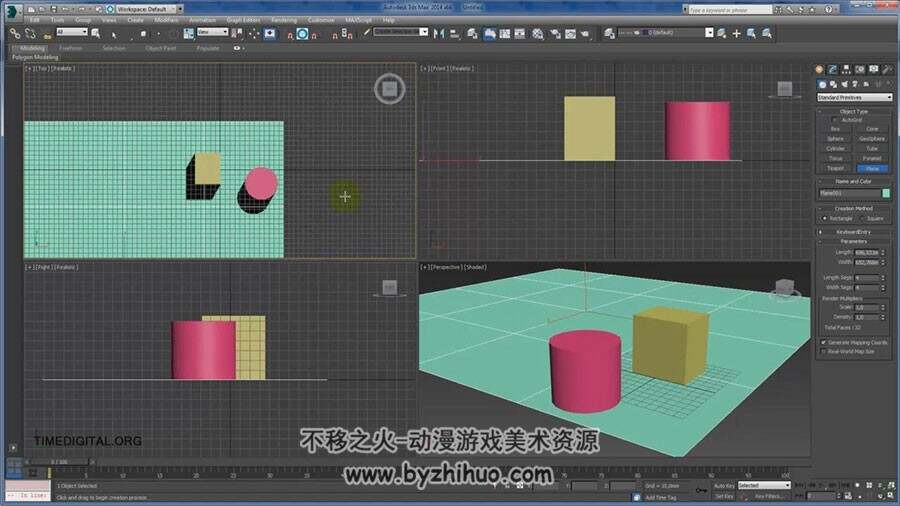Click the Help question mark icon

pos(828,9)
